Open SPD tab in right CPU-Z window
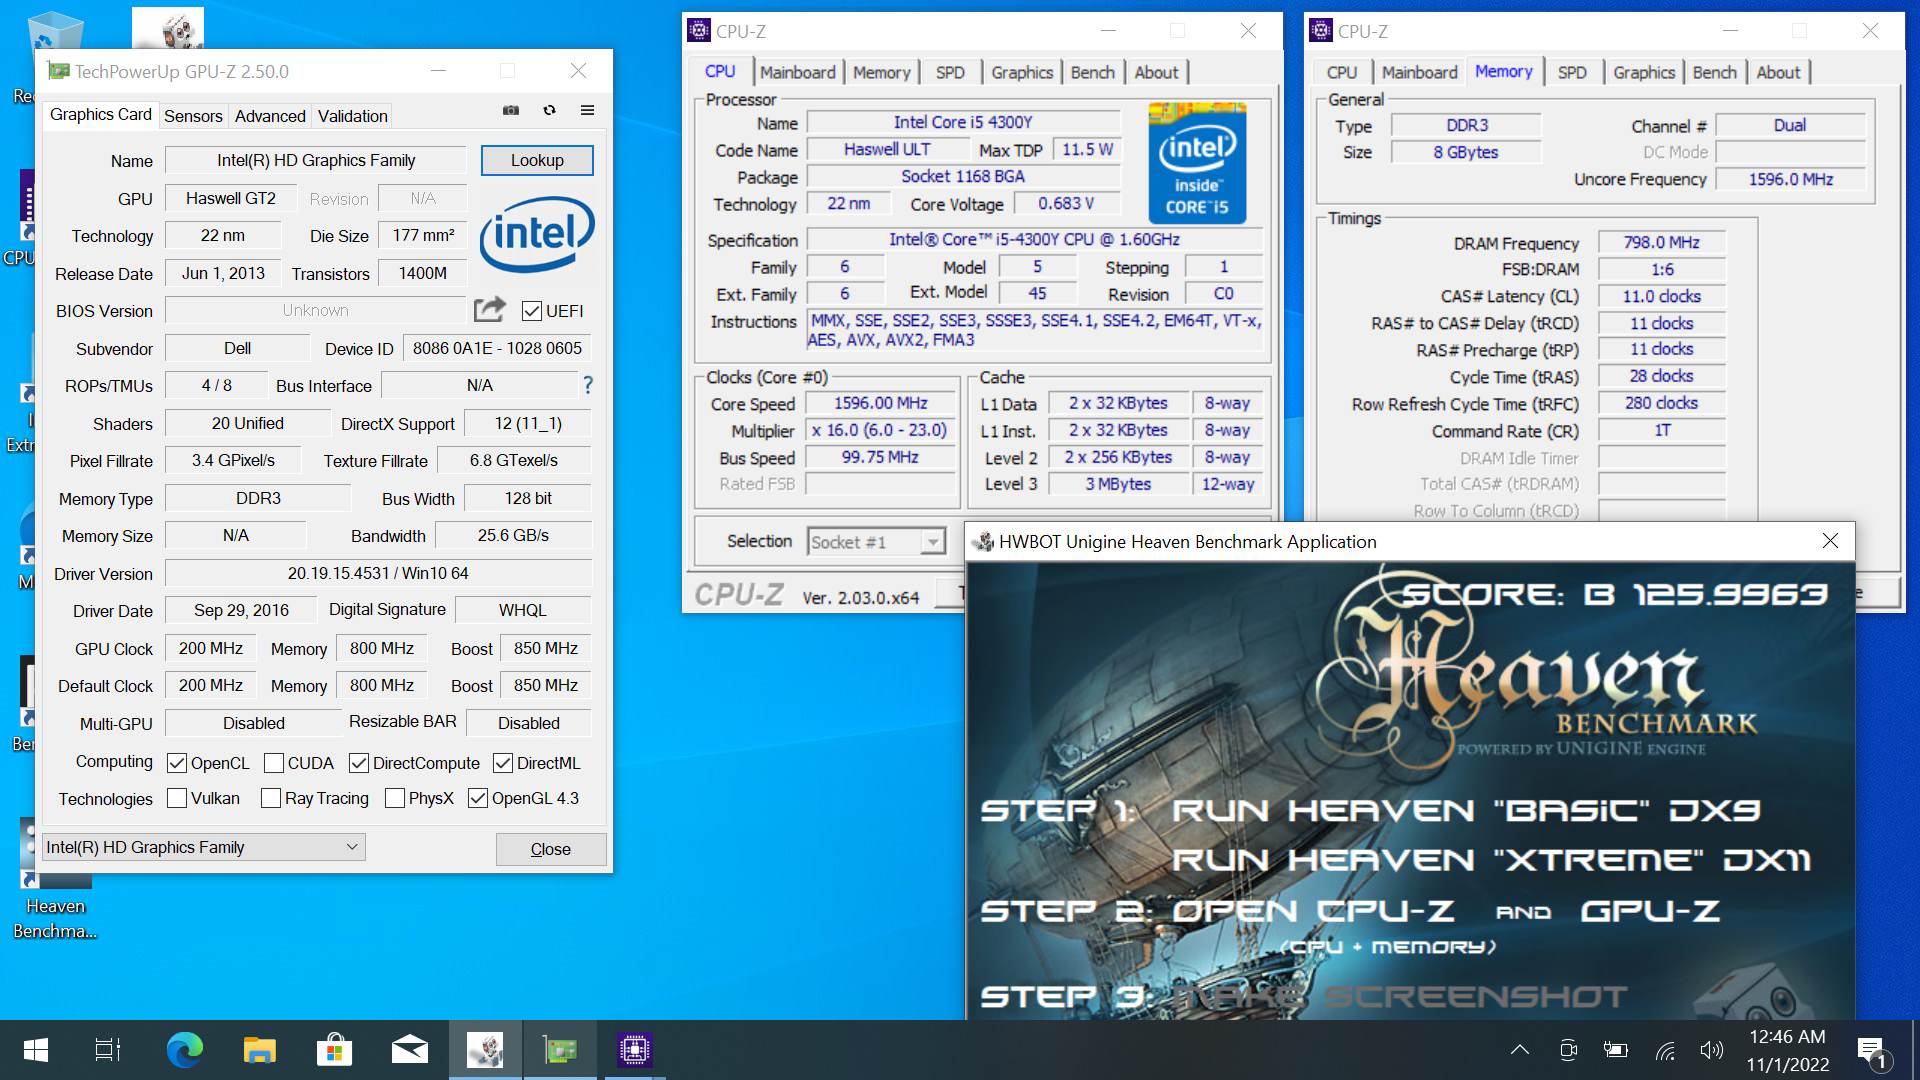The width and height of the screenshot is (1920, 1080). (1572, 72)
